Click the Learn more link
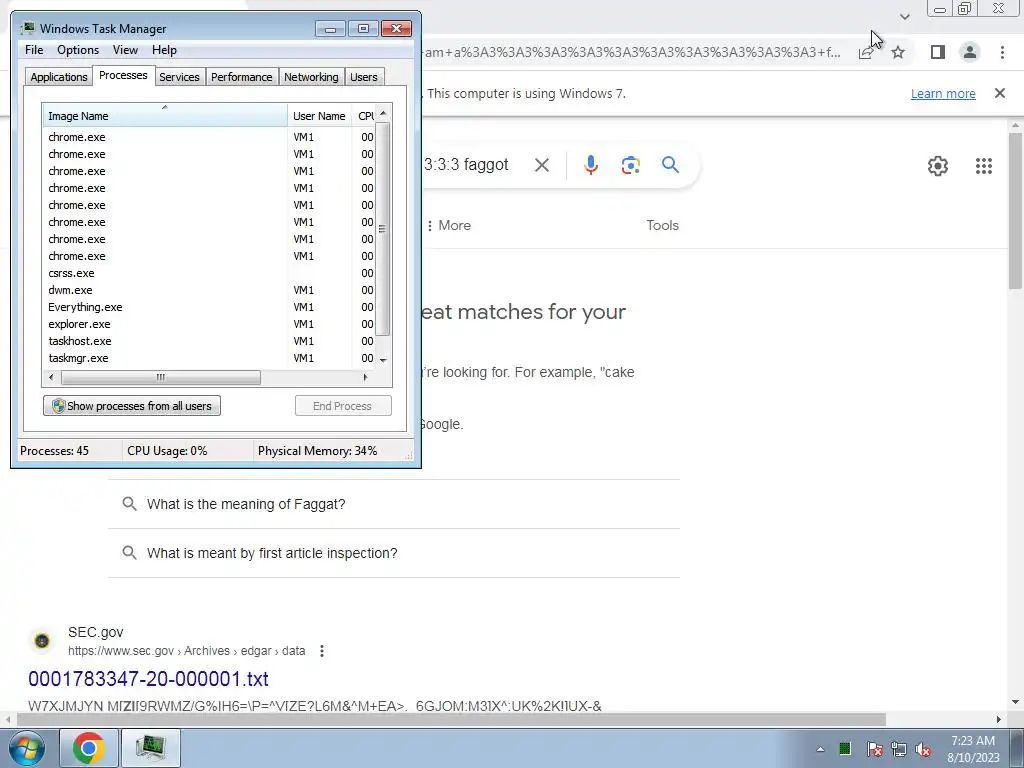 pyautogui.click(x=943, y=93)
